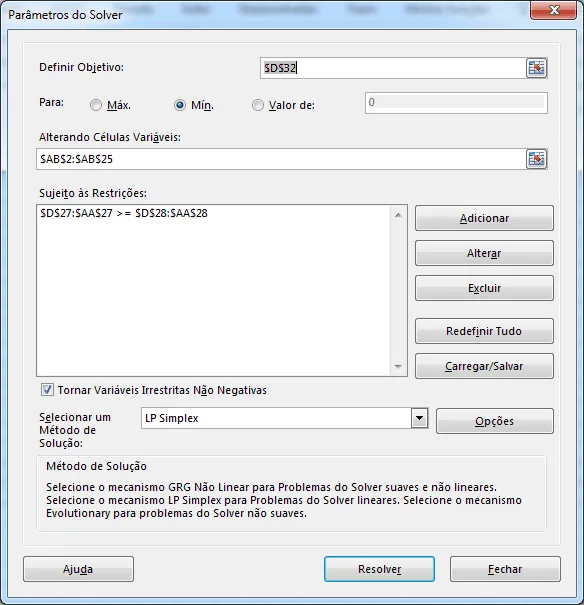Click range selector icon for Células Variáveis

(x=537, y=159)
